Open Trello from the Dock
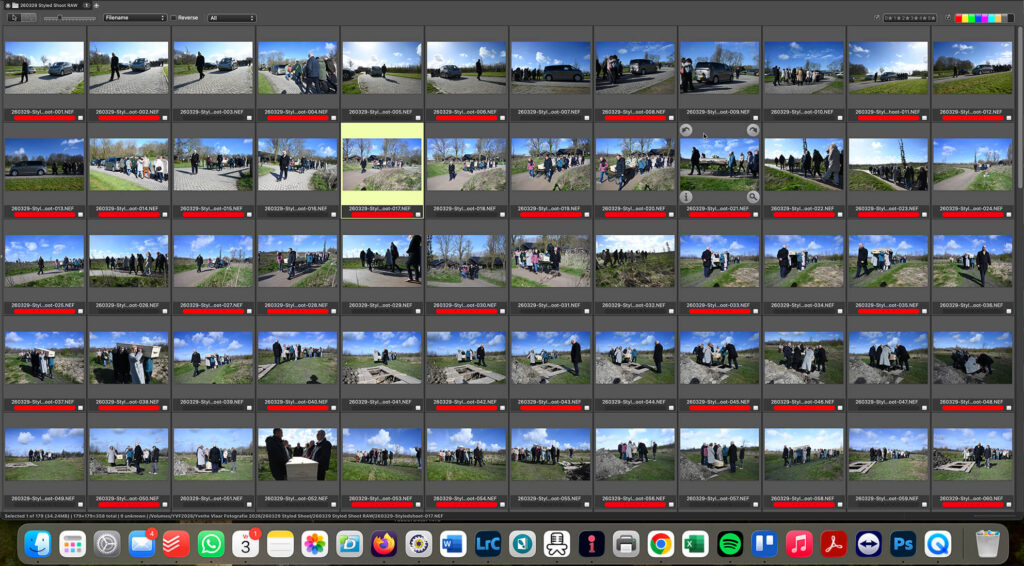The width and height of the screenshot is (1024, 566). (x=765, y=543)
